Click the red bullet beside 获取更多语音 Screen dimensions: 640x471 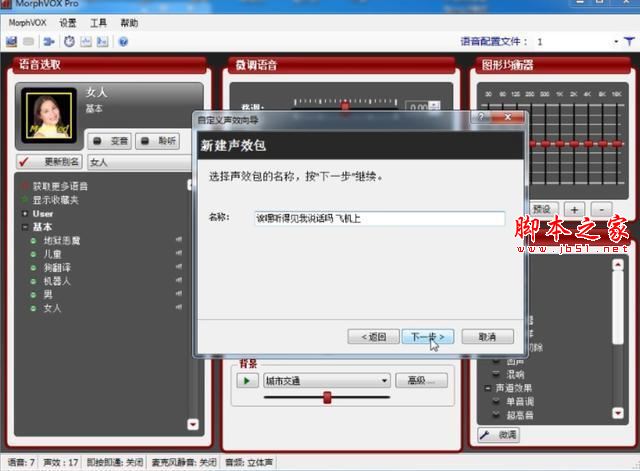point(25,186)
